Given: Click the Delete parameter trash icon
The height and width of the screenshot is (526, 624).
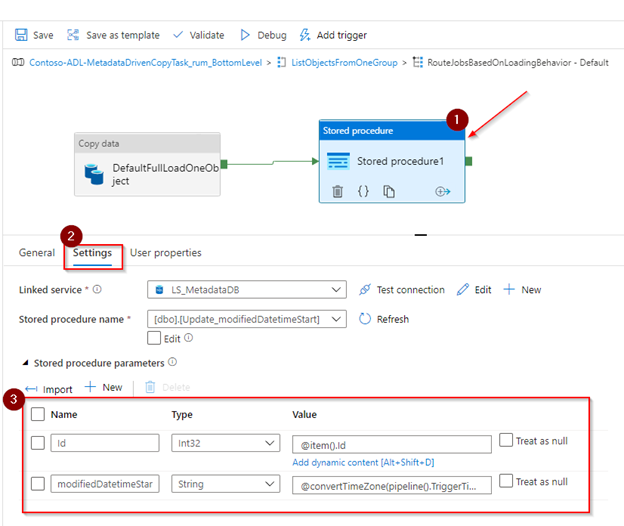Looking at the screenshot, I should (150, 387).
